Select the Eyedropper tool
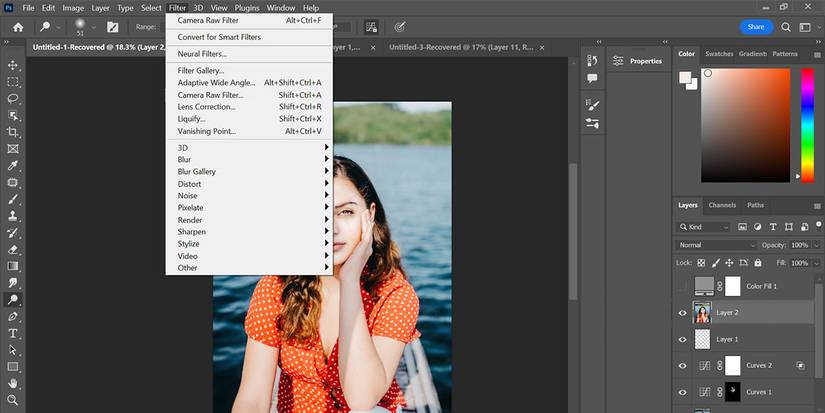The width and height of the screenshot is (825, 413). pyautogui.click(x=13, y=166)
